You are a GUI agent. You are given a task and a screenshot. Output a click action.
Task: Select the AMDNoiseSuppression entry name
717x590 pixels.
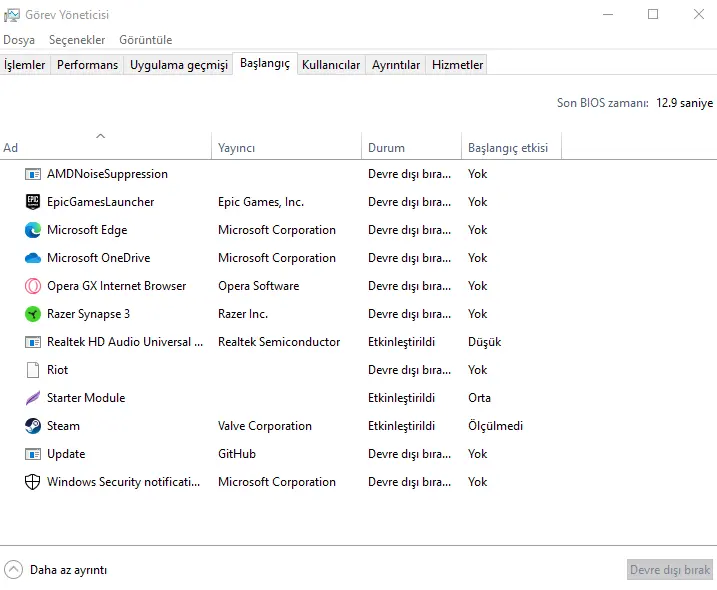(x=107, y=174)
